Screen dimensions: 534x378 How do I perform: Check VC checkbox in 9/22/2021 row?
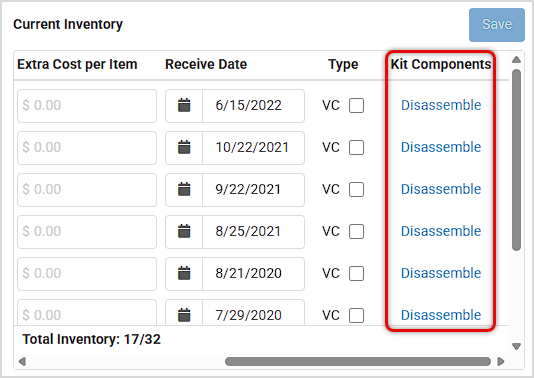tap(356, 189)
